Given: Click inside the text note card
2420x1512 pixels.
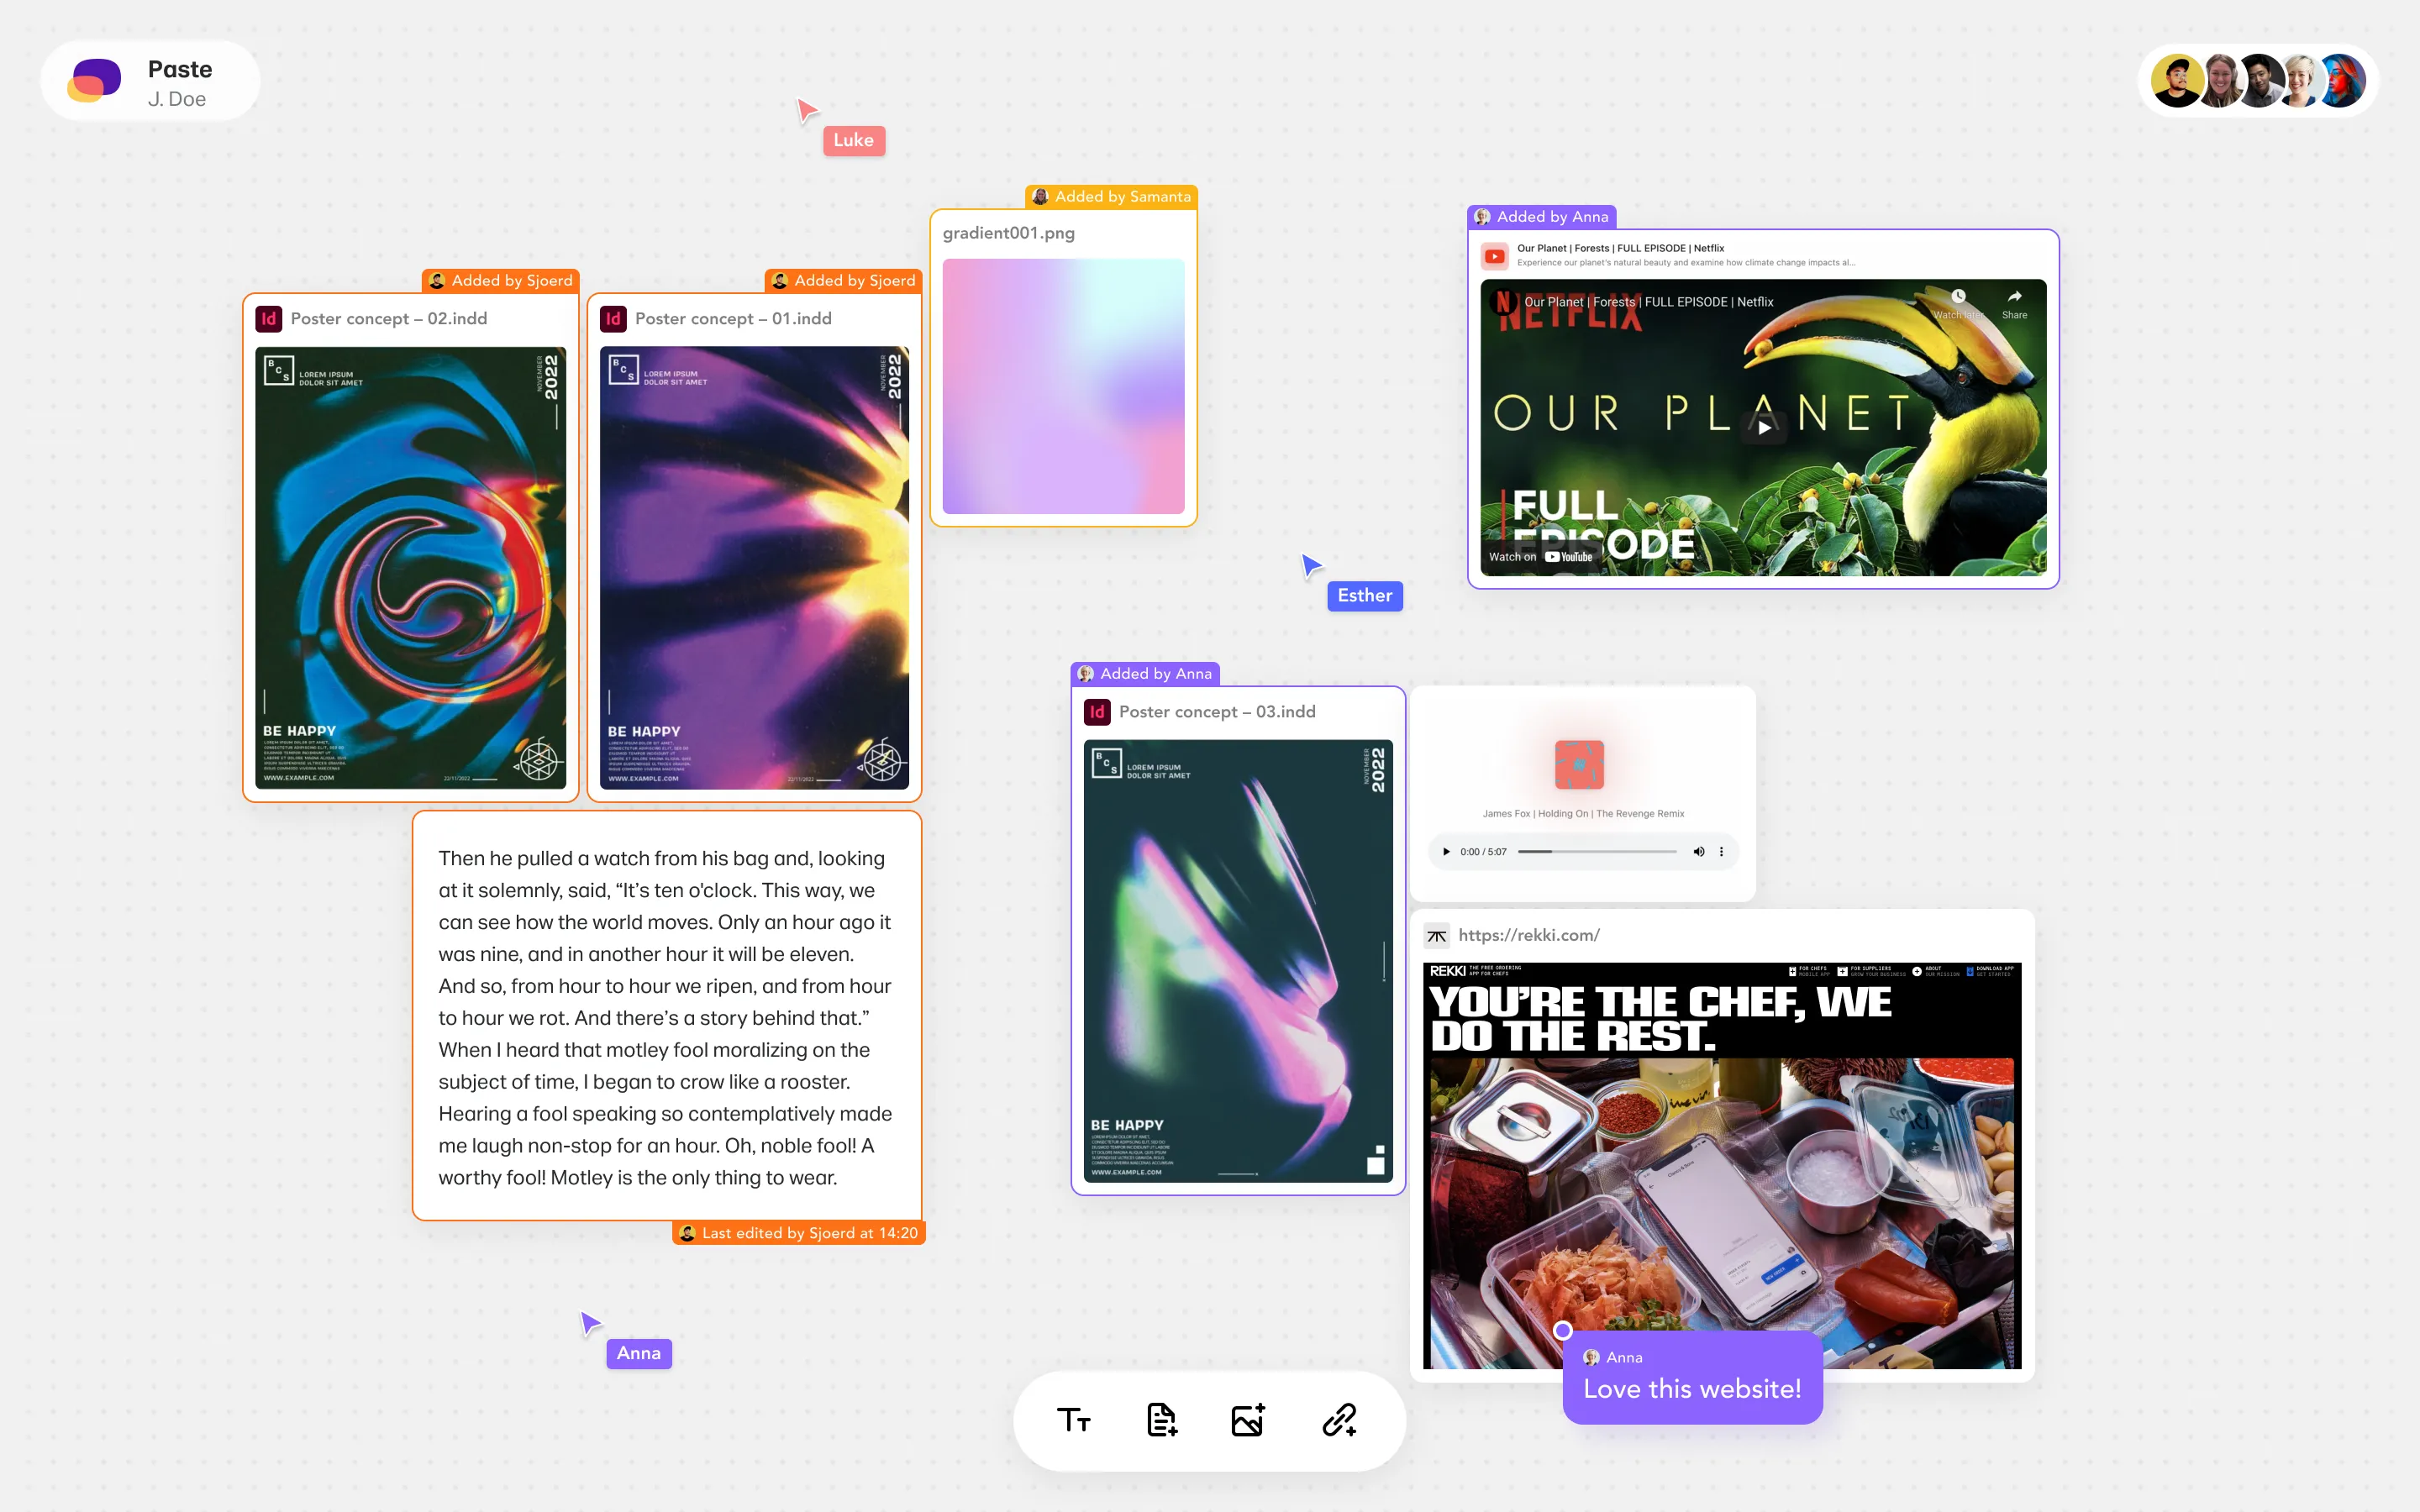Looking at the screenshot, I should (x=666, y=1017).
